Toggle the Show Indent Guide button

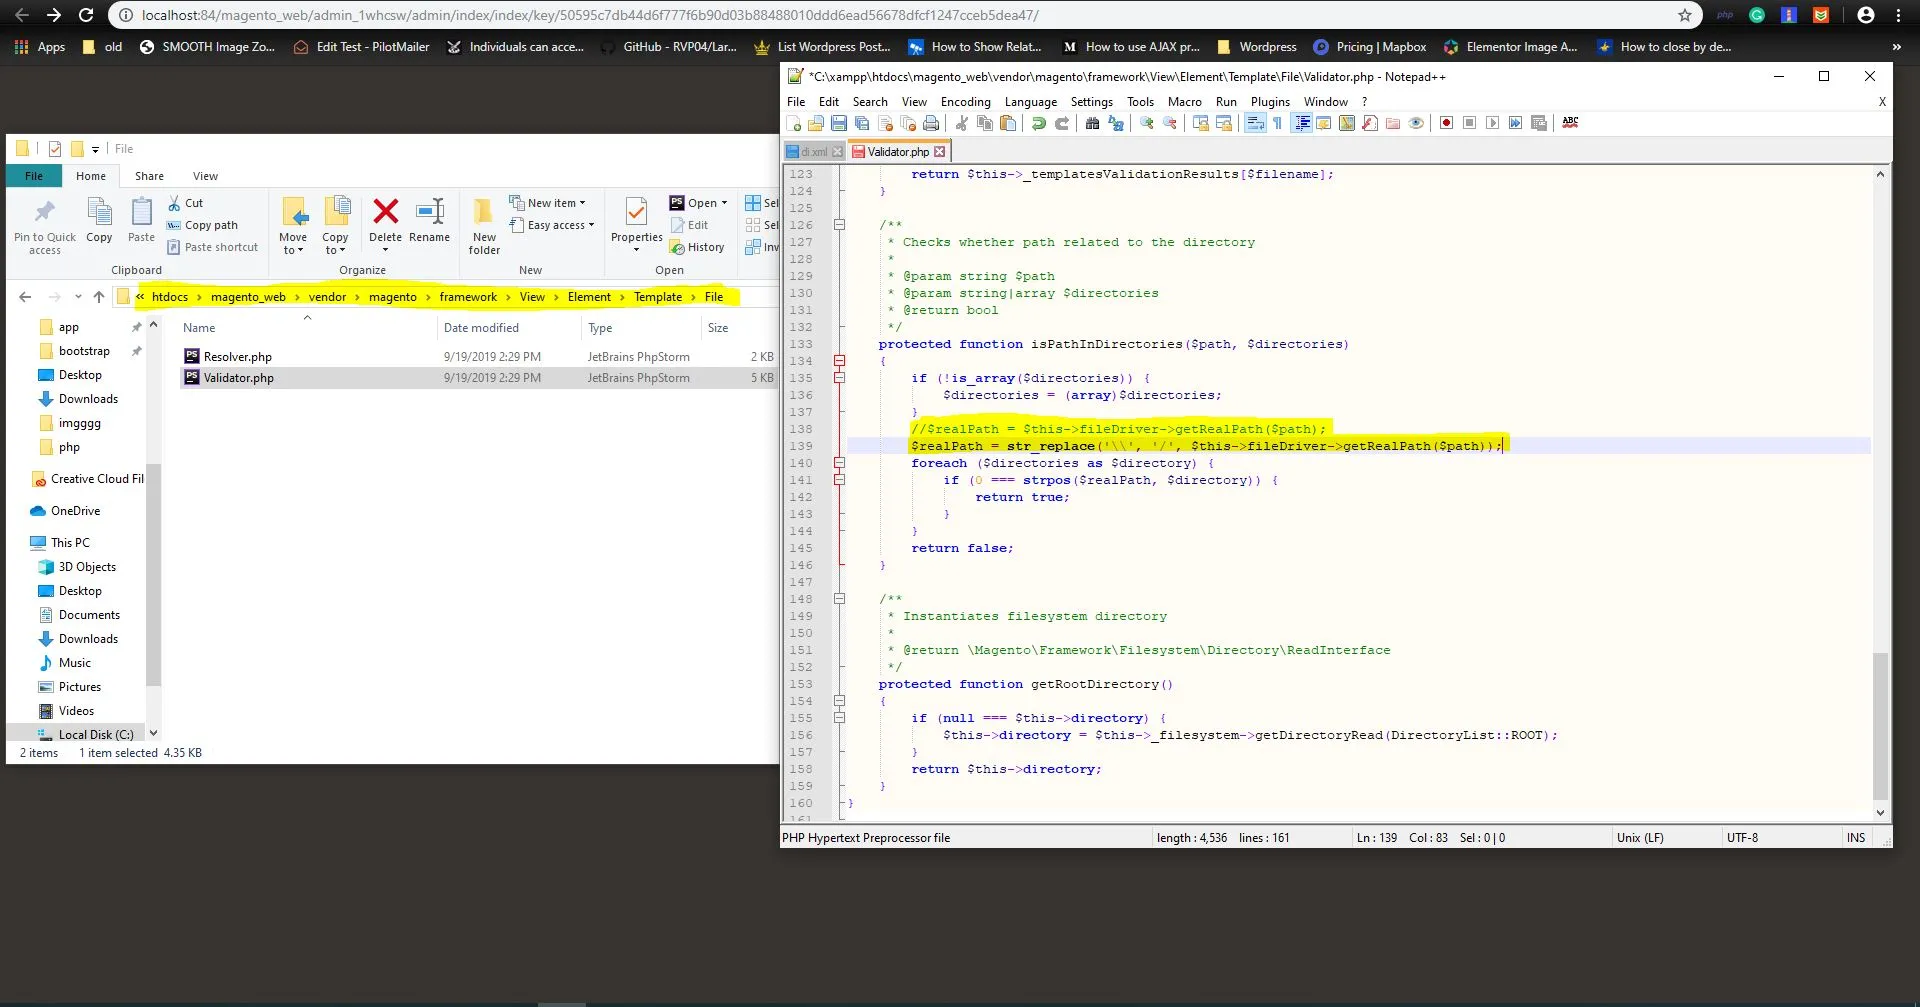point(1302,123)
